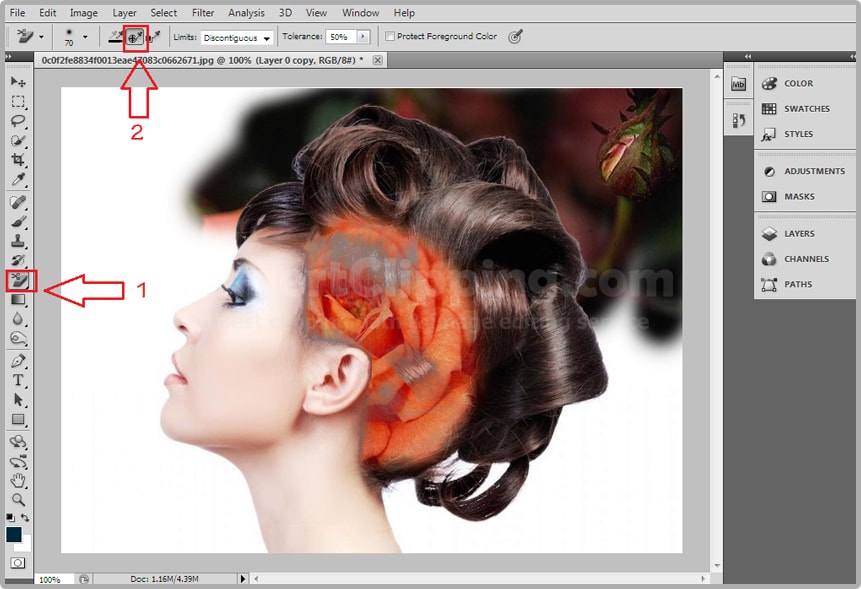Open the Swatches panel

click(806, 109)
